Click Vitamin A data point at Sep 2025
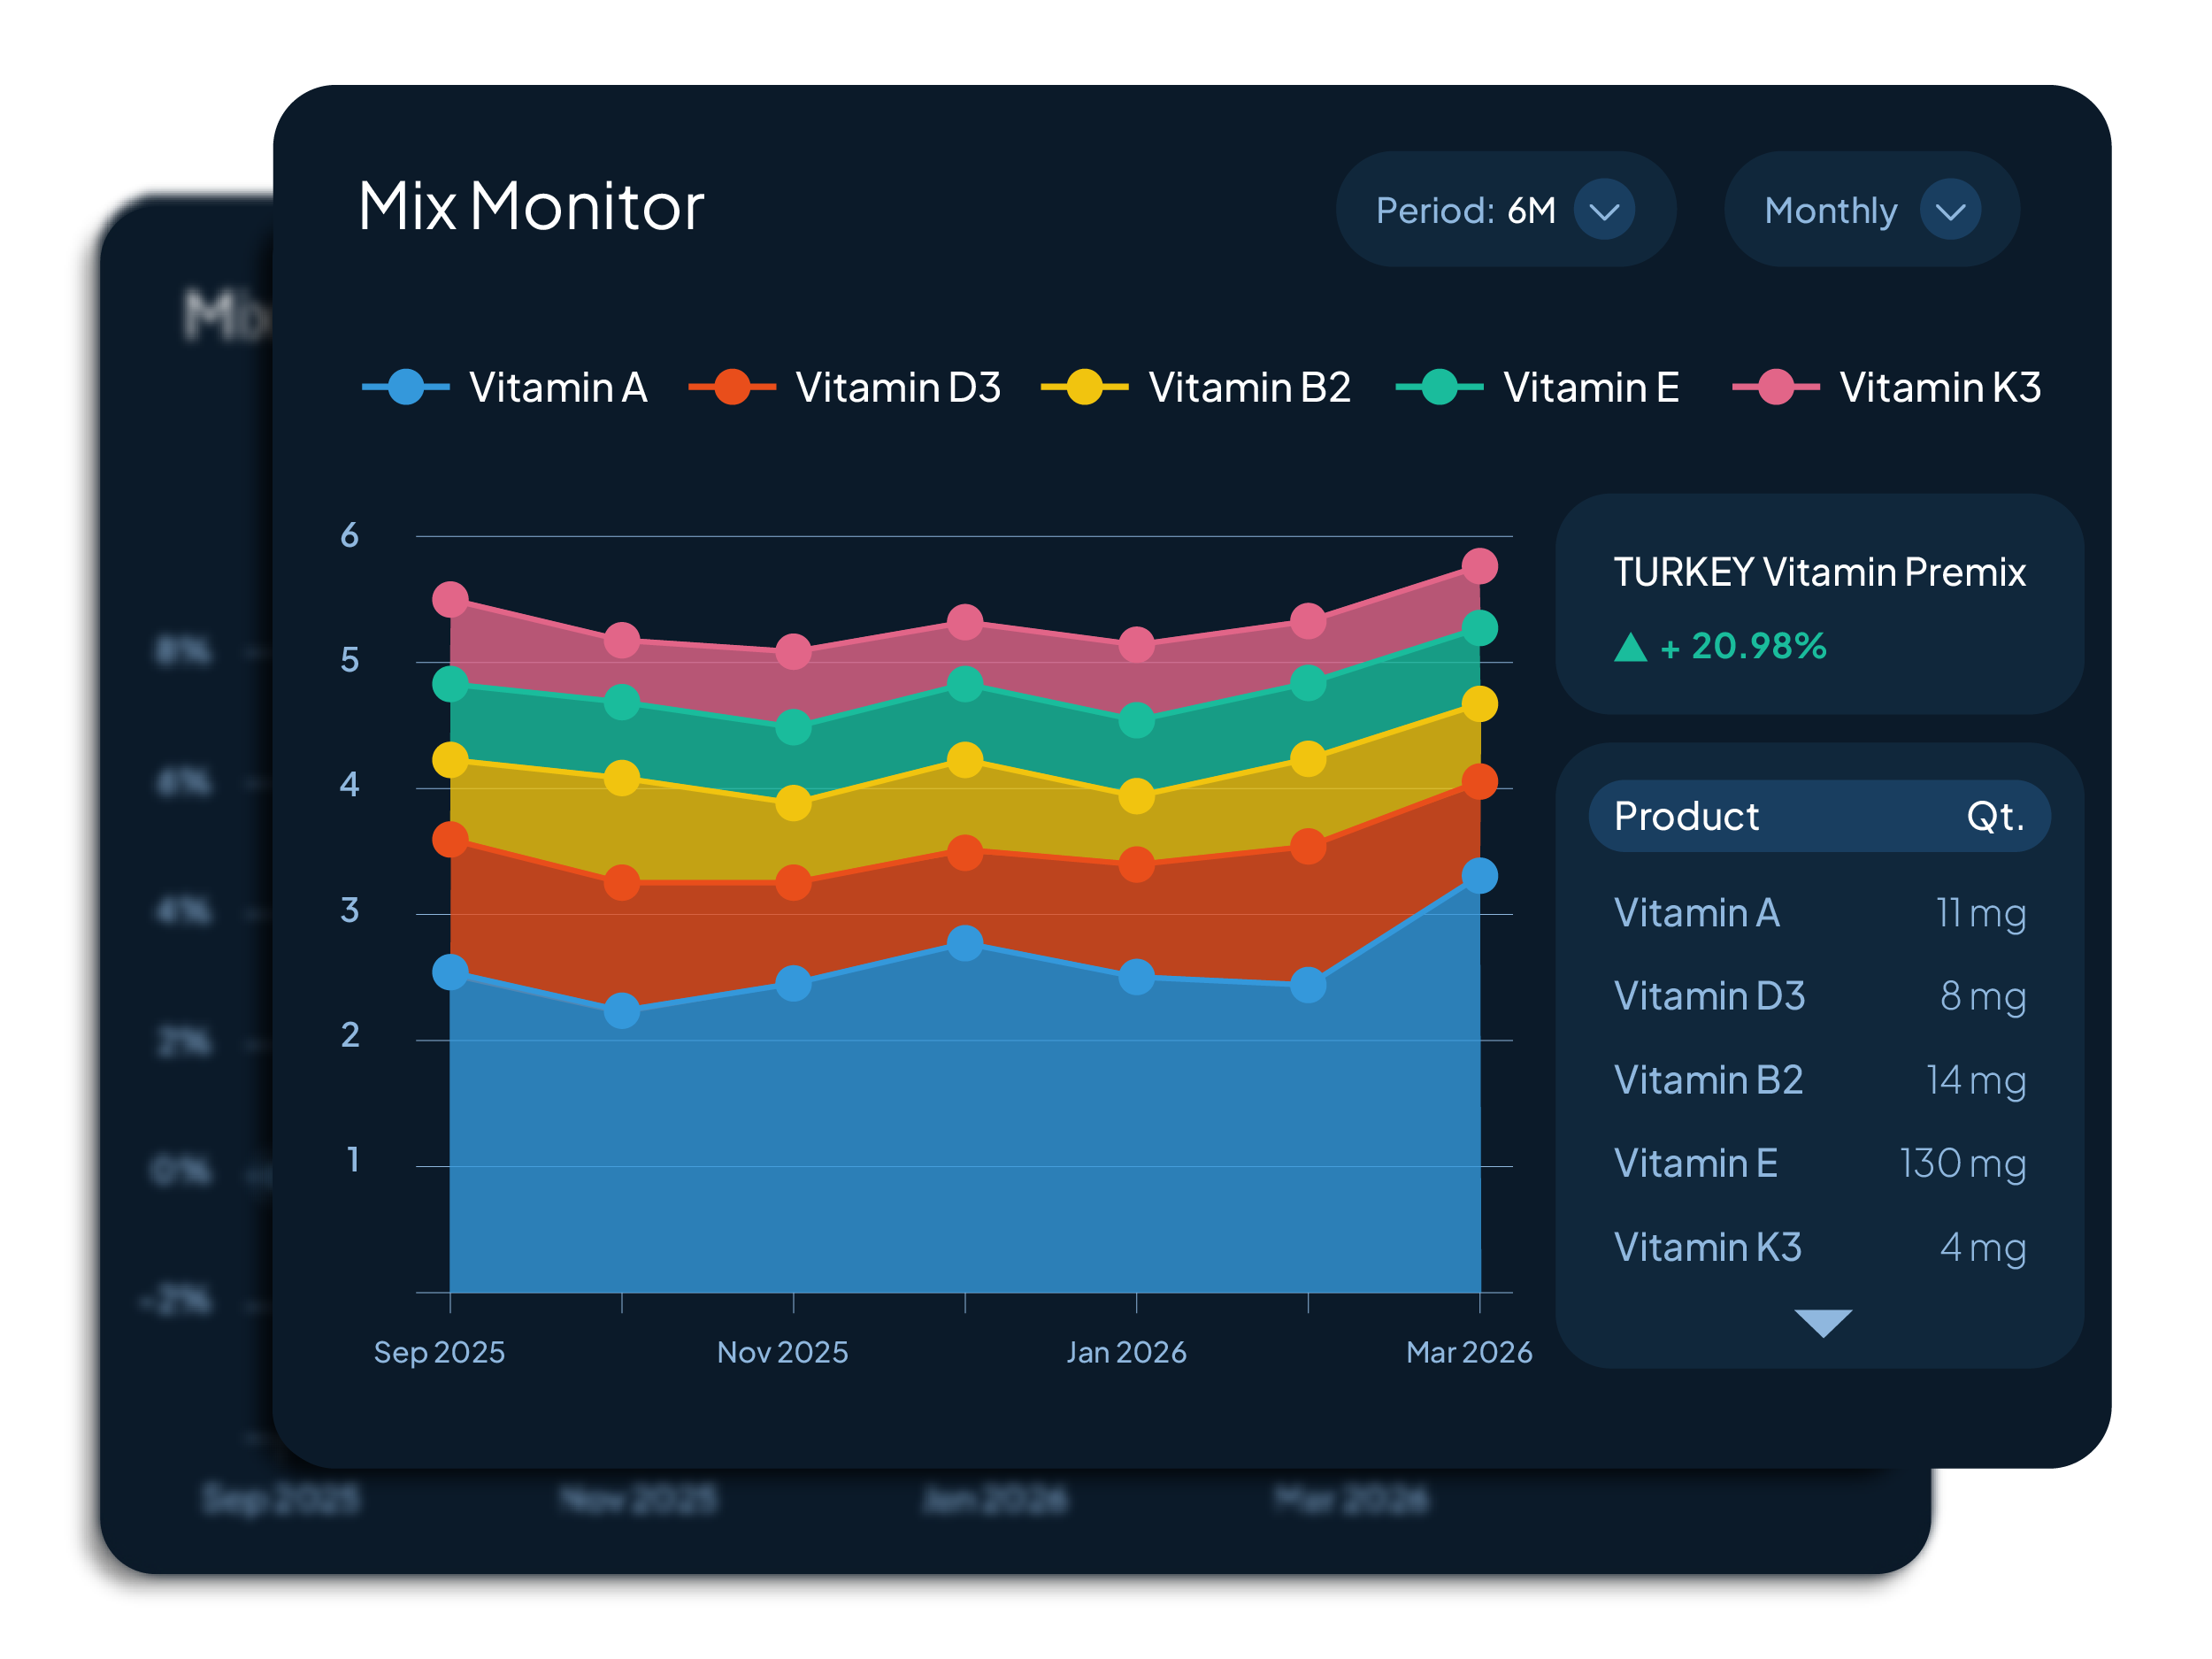 450,971
